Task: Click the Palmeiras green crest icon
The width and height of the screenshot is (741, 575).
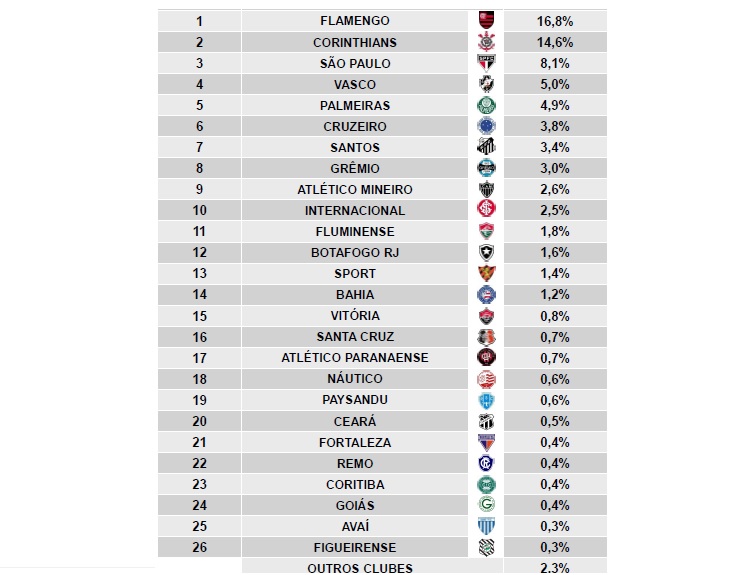Action: pos(487,105)
